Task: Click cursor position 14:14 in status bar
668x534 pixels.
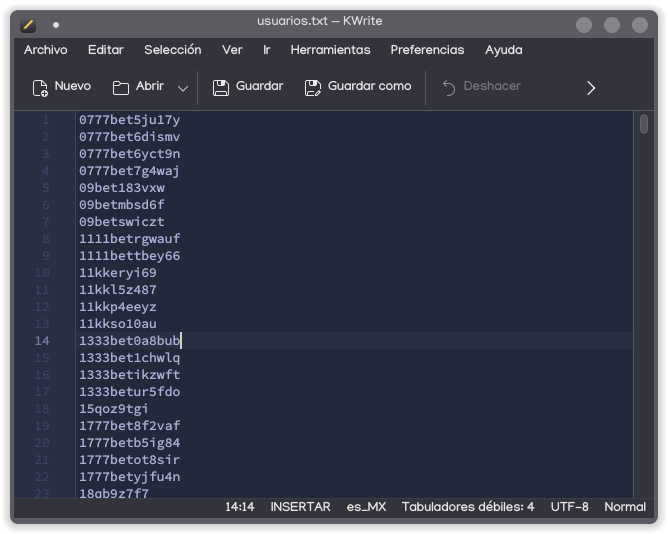Action: [240, 507]
